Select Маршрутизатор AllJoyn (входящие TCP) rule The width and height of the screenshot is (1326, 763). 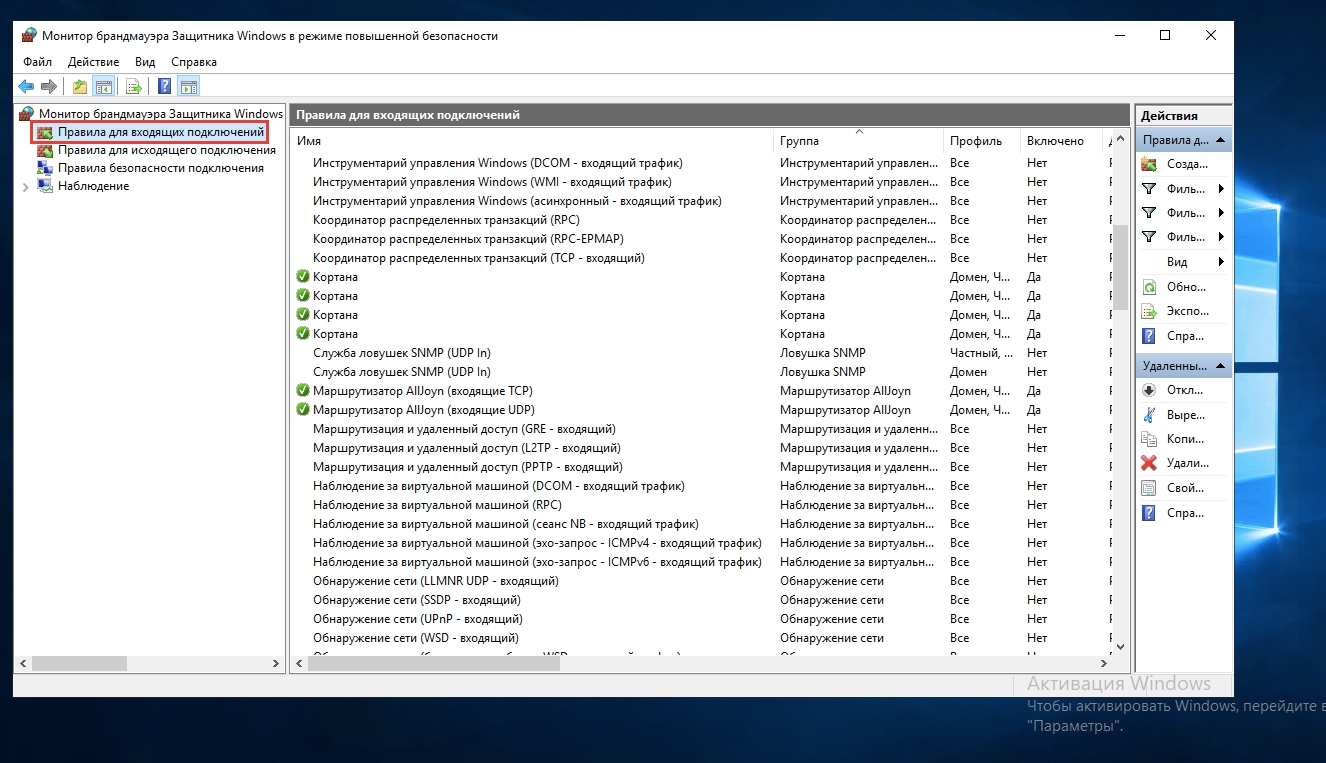coord(422,391)
